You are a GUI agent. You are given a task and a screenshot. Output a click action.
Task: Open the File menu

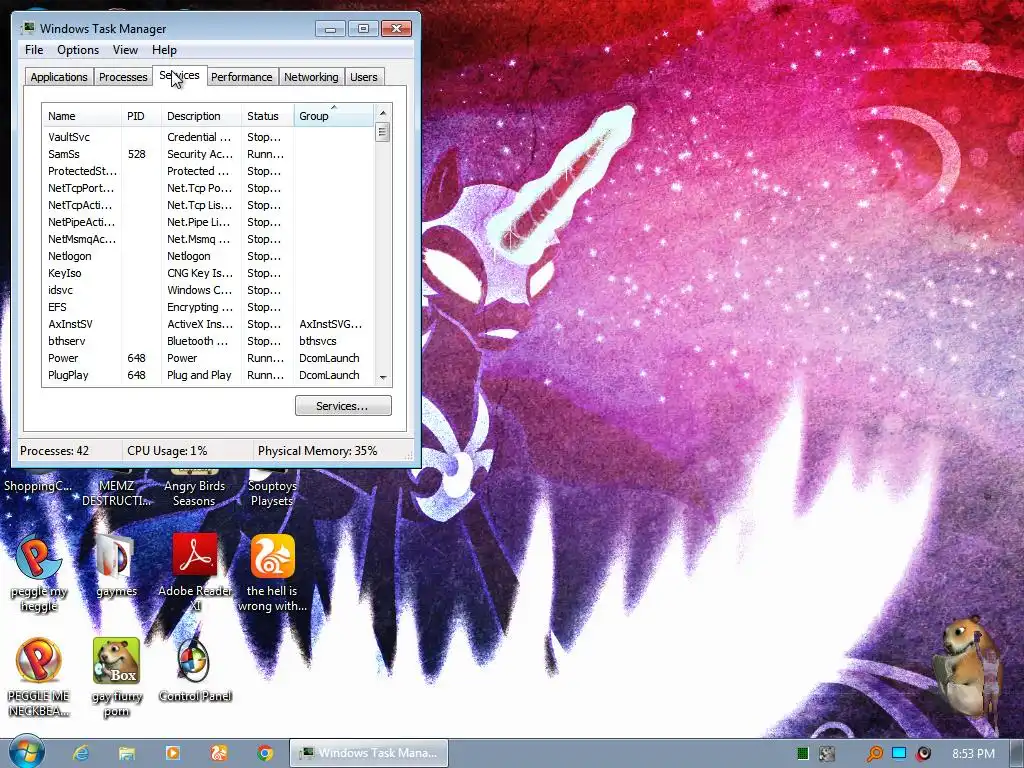(x=34, y=50)
